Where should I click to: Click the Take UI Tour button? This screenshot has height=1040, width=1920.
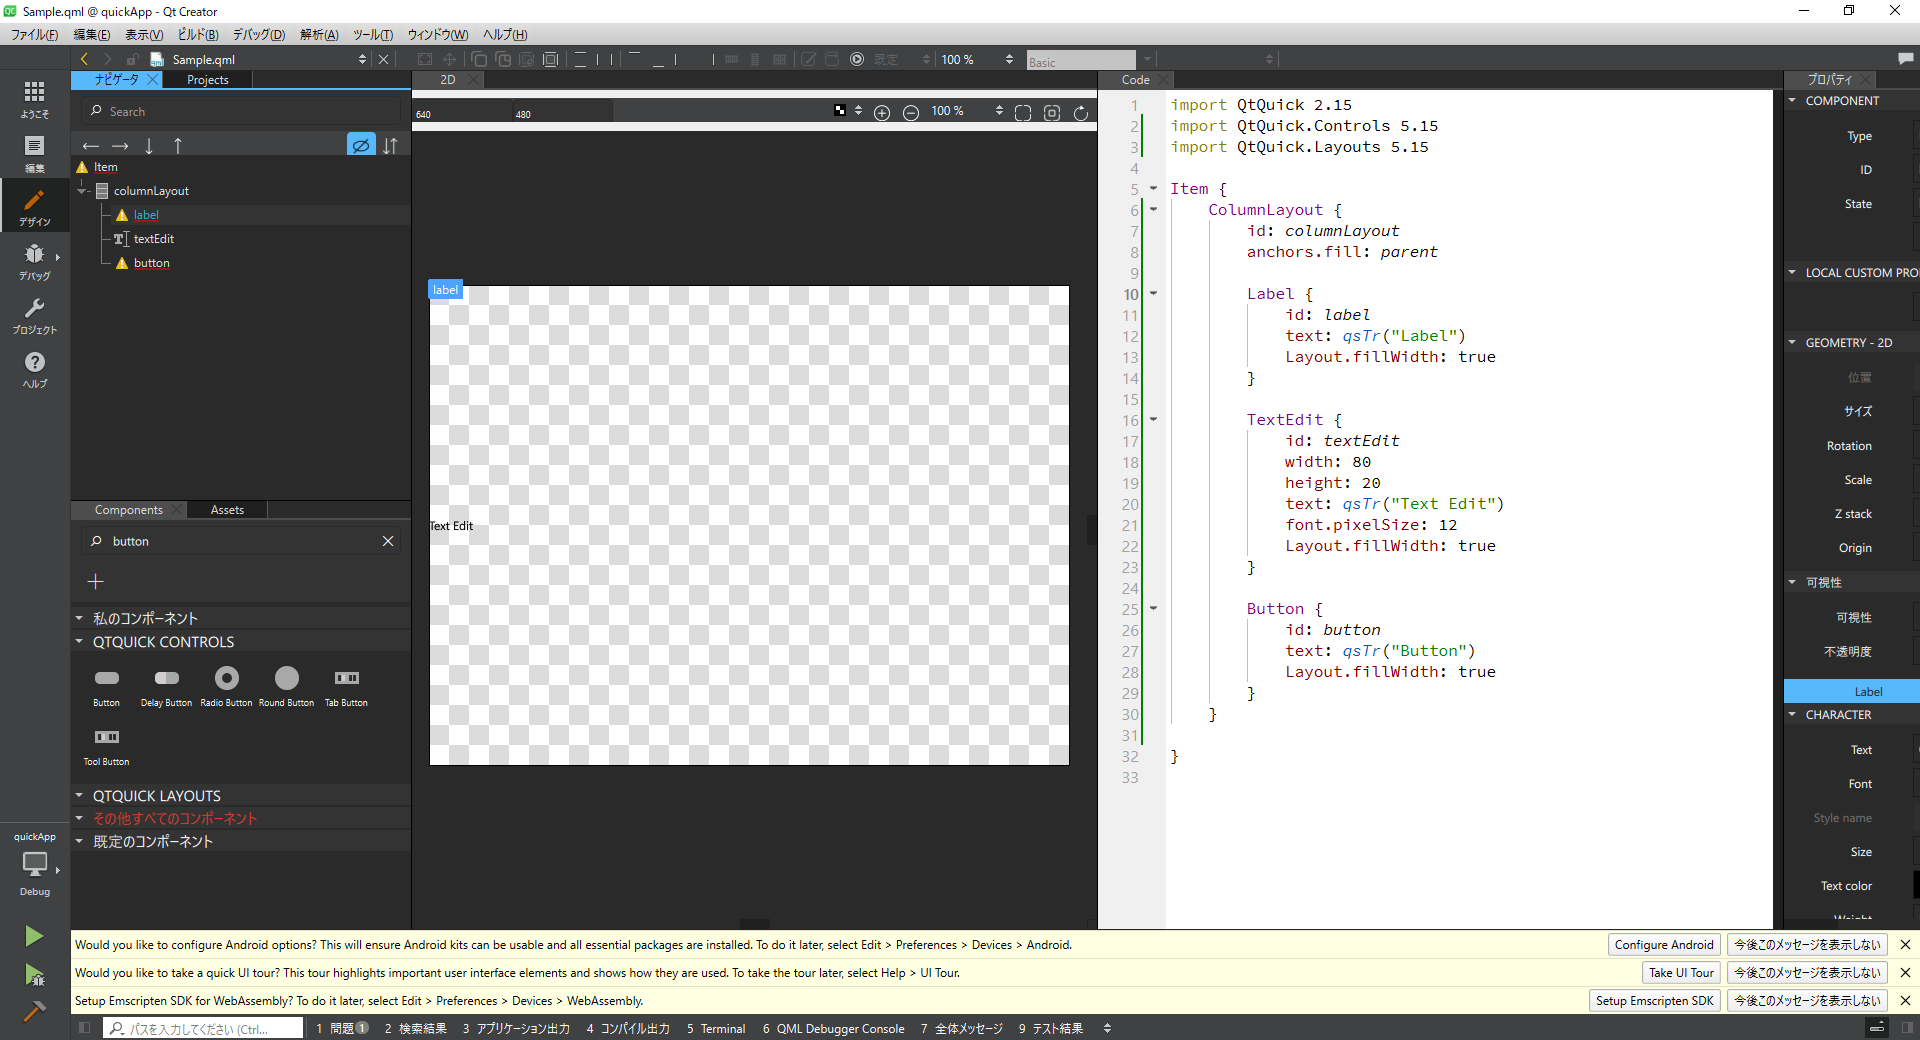pyautogui.click(x=1681, y=973)
